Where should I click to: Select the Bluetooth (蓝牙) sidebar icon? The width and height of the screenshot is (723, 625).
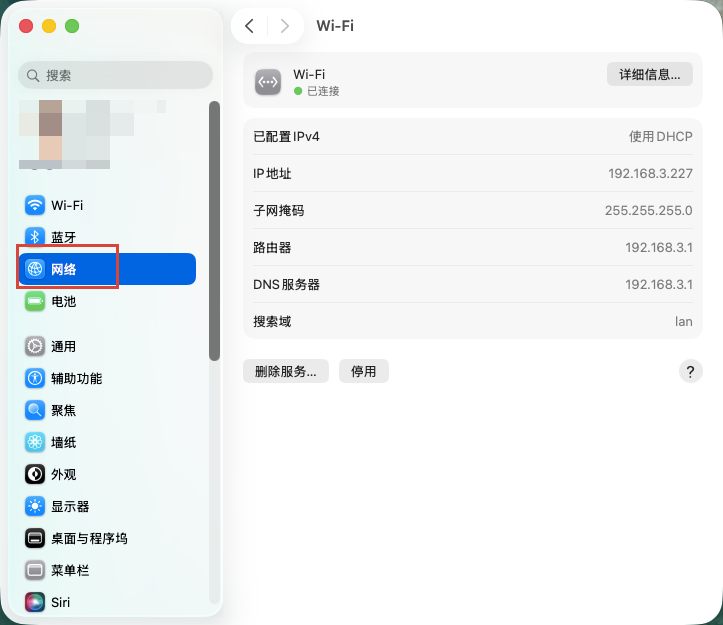tap(35, 237)
